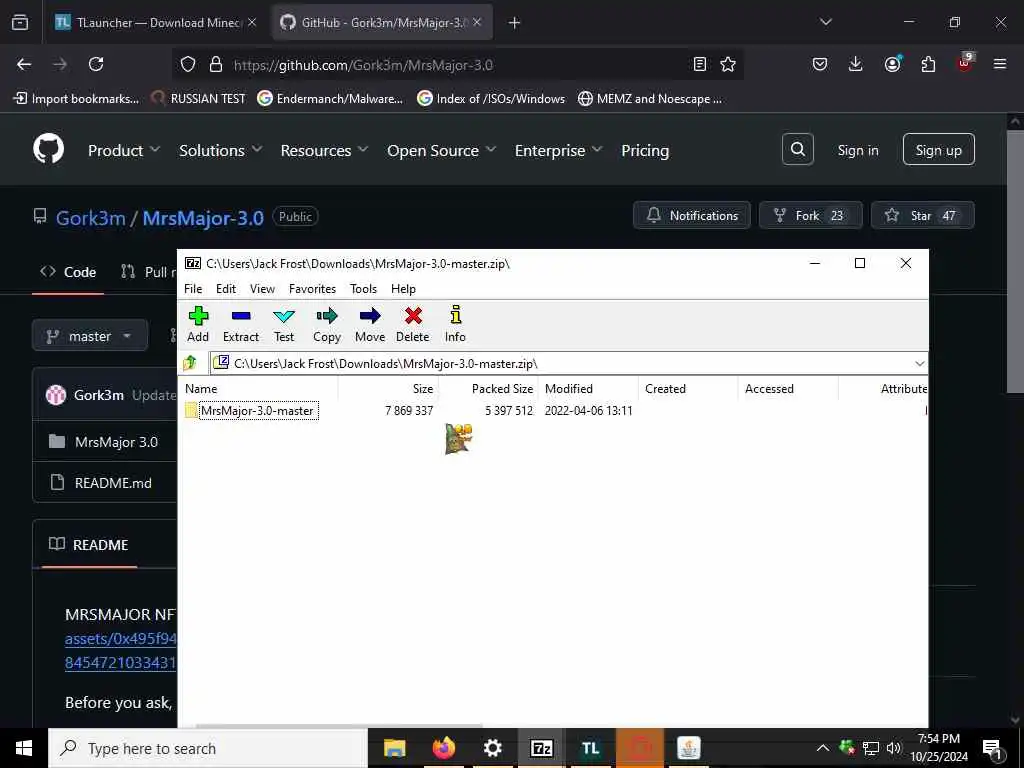The image size is (1024, 768).
Task: Fork the repository with Fork button
Action: pos(810,216)
